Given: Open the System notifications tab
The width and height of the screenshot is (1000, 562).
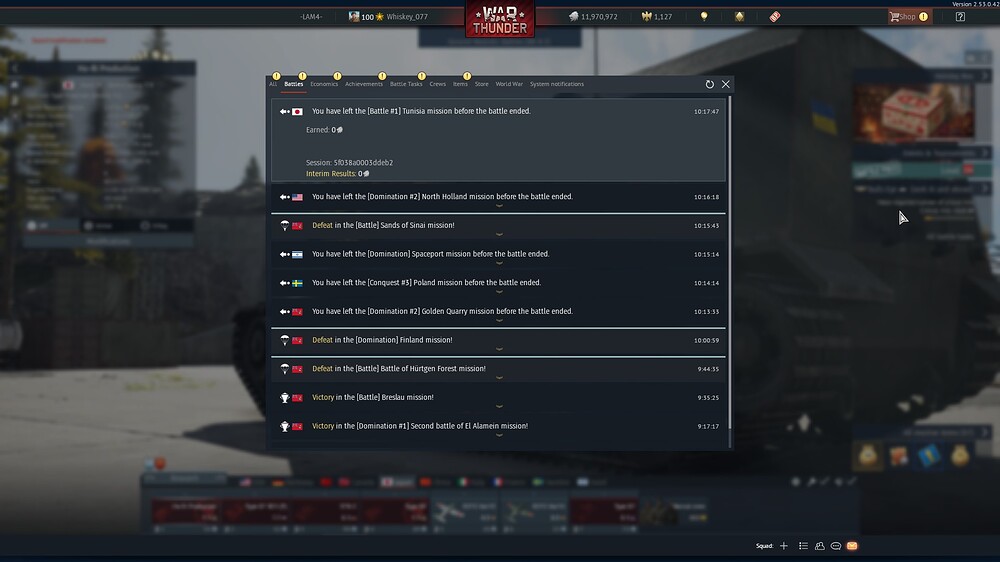Looking at the screenshot, I should coord(557,84).
